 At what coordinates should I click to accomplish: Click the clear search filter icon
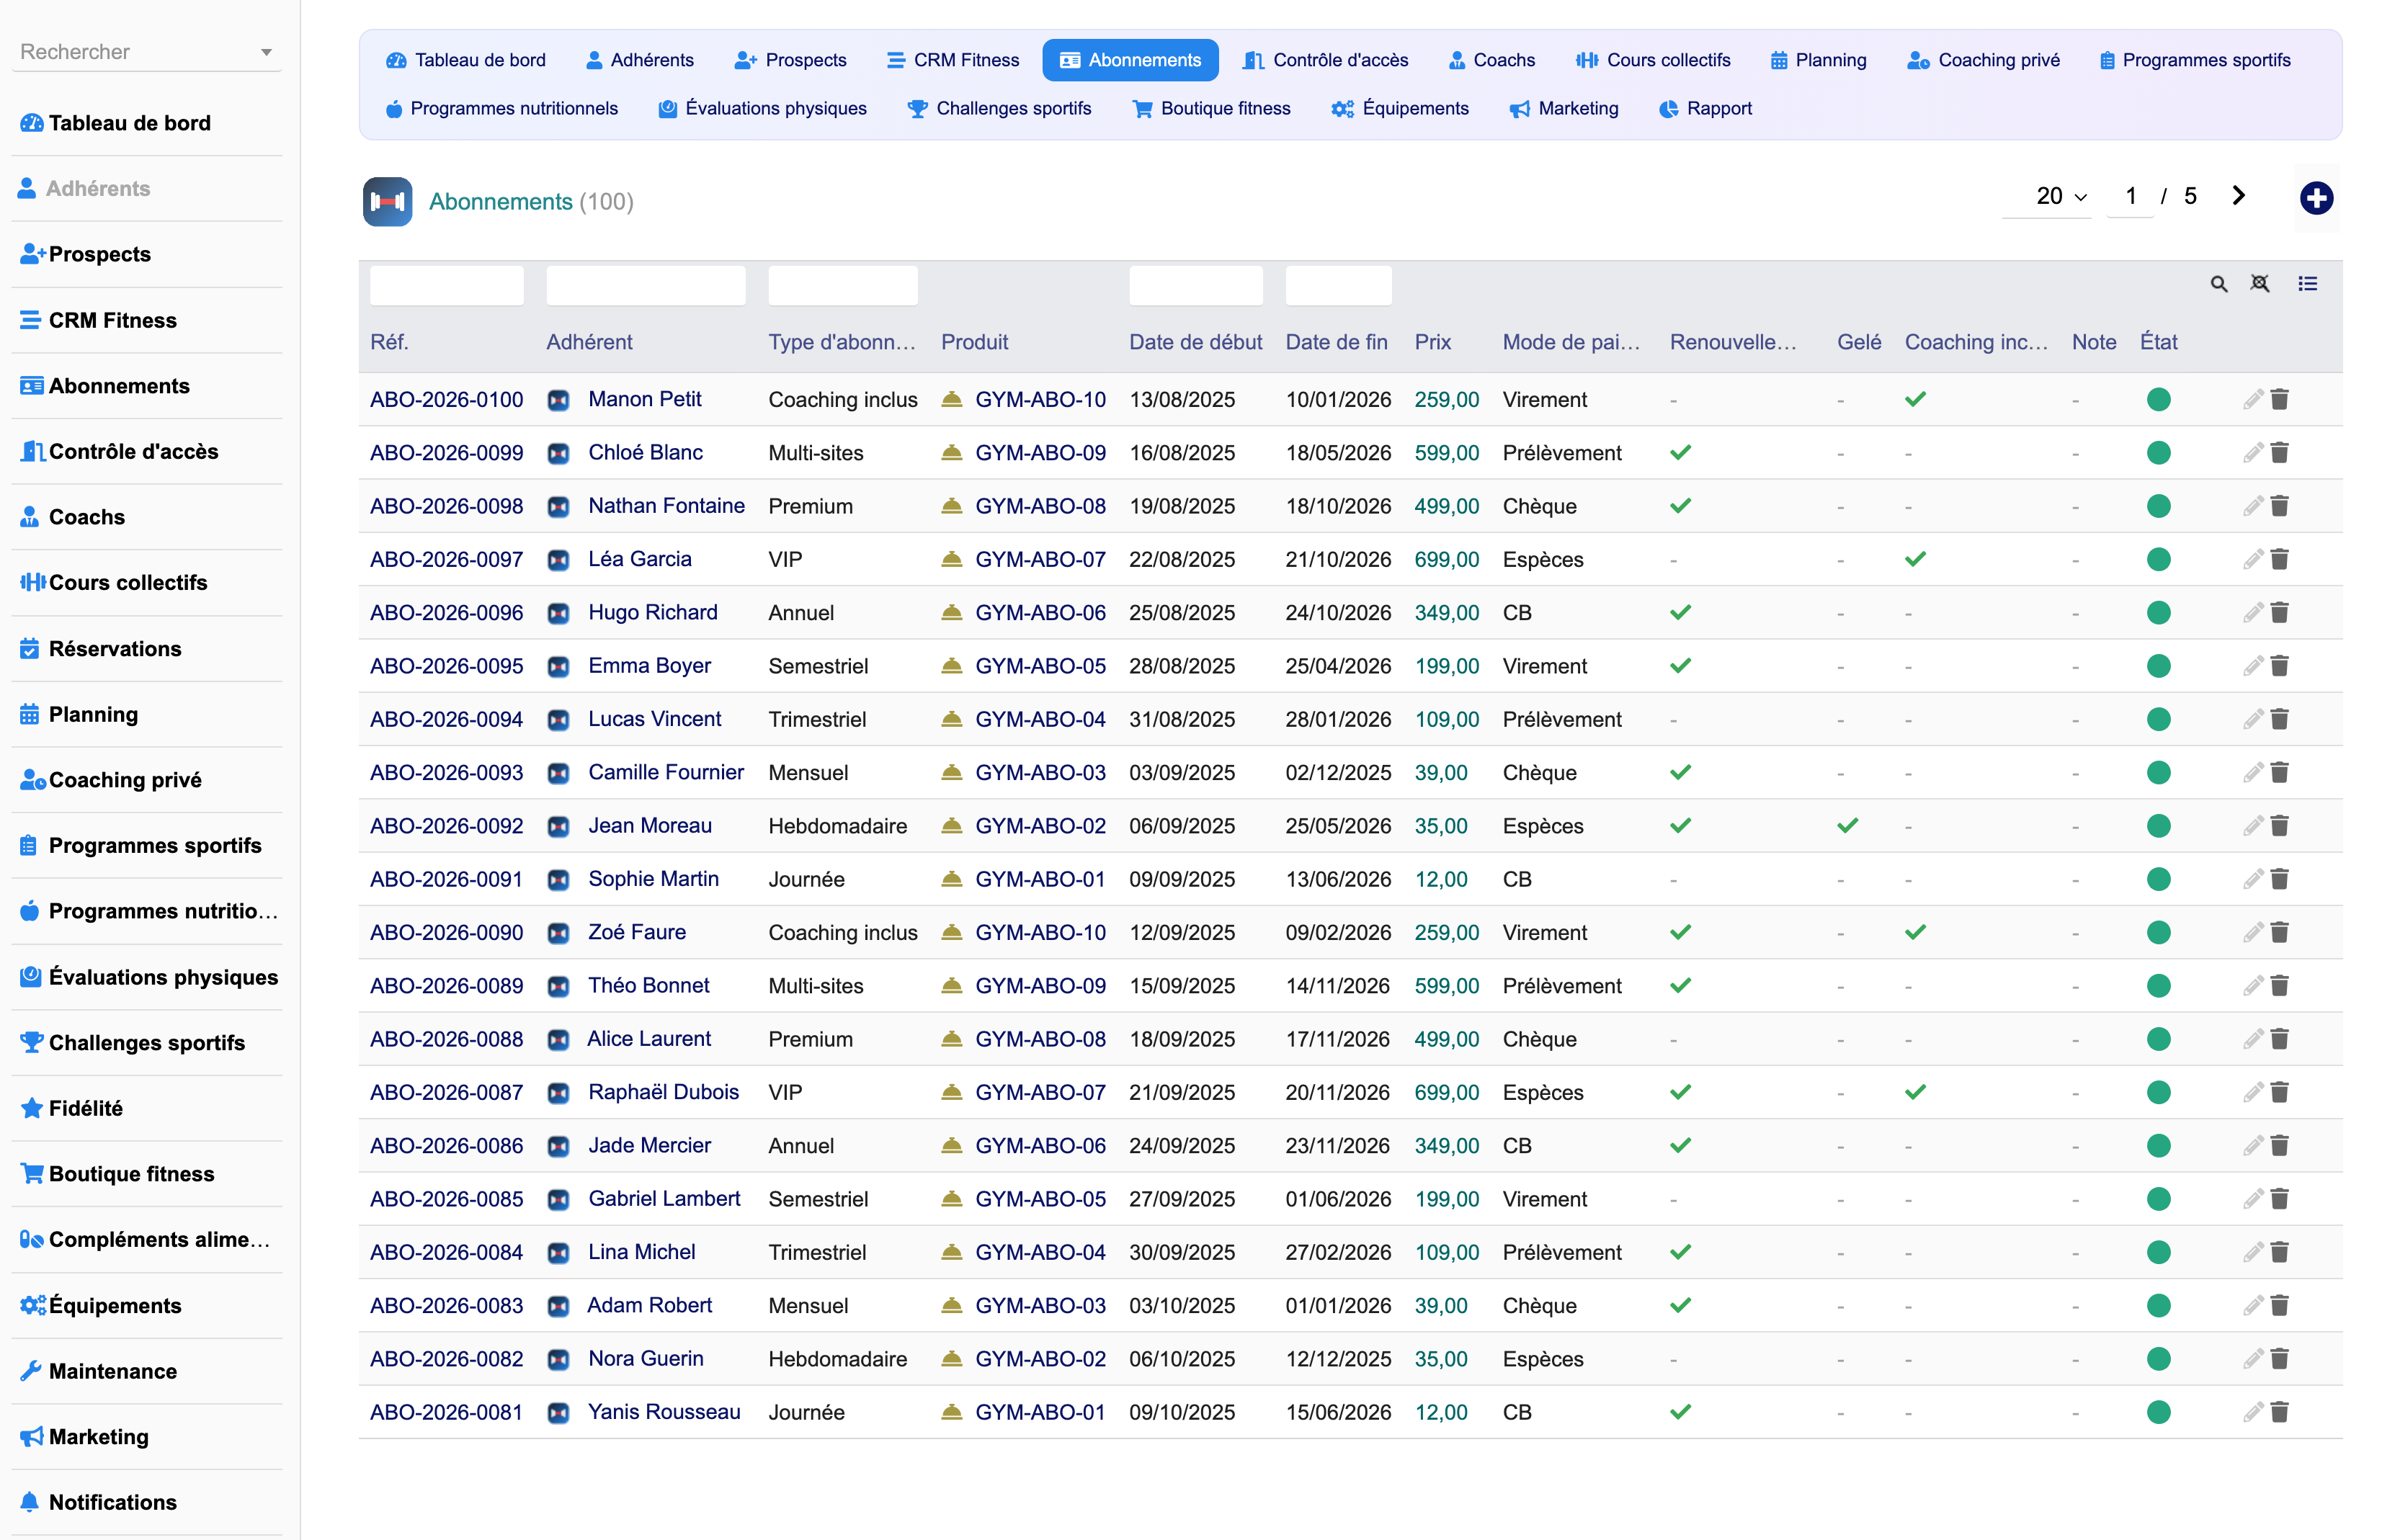2259,284
